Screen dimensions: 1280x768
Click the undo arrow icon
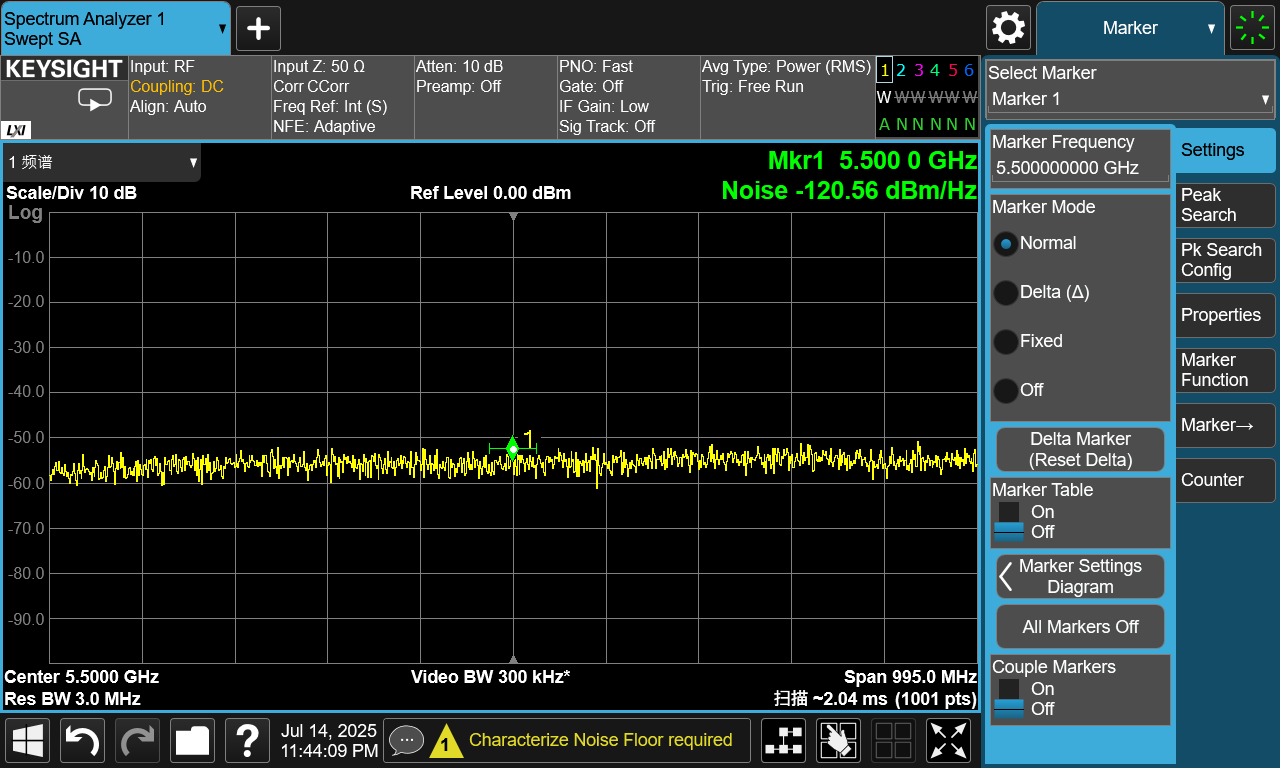[83, 741]
